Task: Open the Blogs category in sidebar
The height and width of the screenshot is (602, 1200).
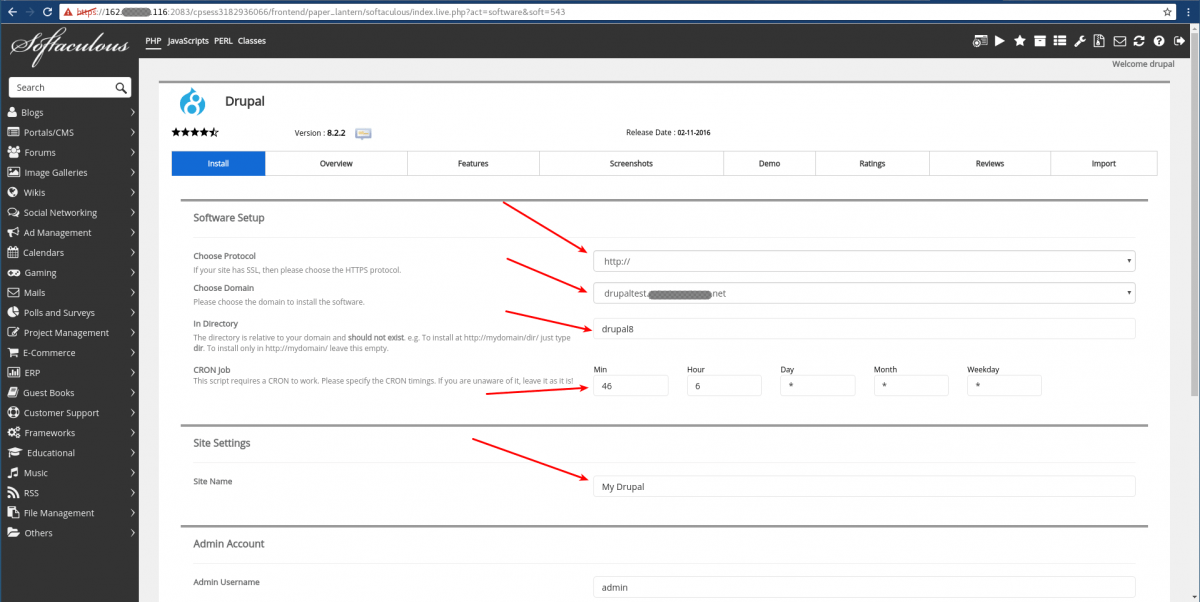Action: pyautogui.click(x=35, y=112)
